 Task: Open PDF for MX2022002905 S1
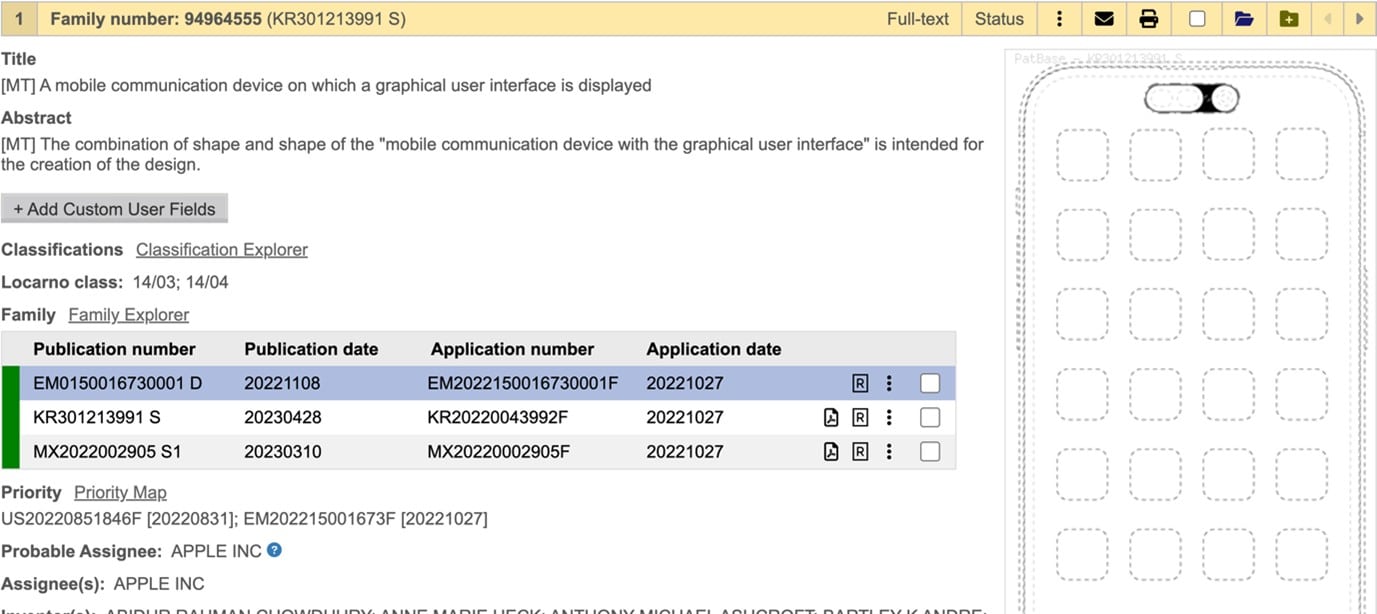830,452
